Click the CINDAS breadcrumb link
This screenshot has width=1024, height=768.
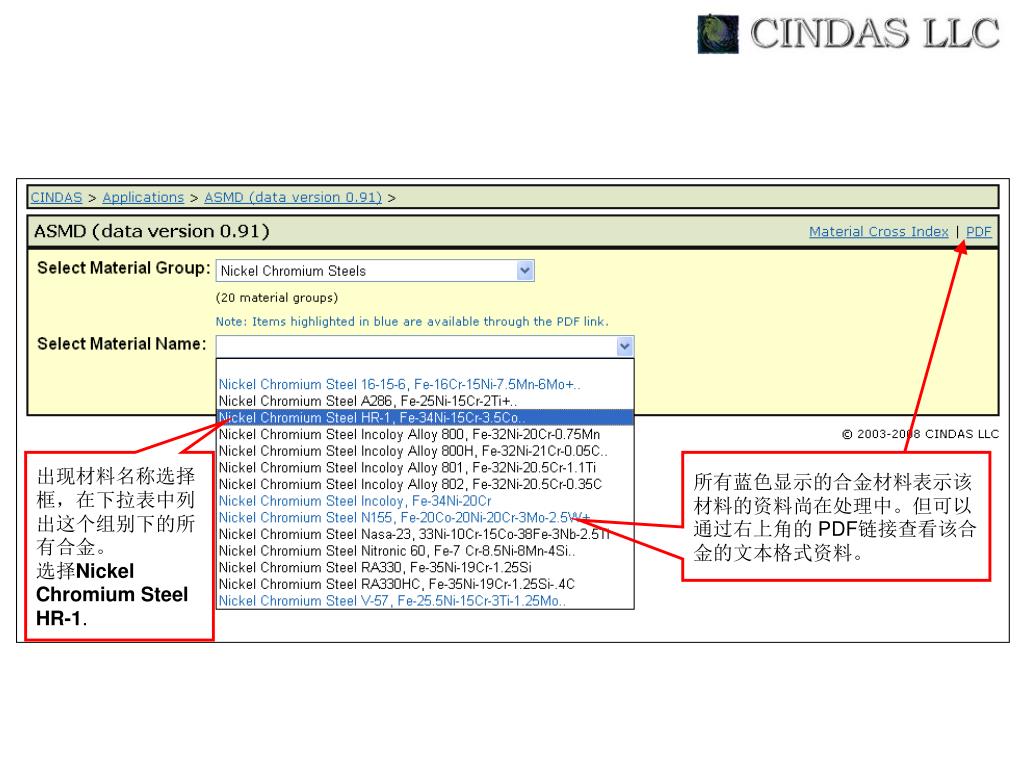pos(56,197)
